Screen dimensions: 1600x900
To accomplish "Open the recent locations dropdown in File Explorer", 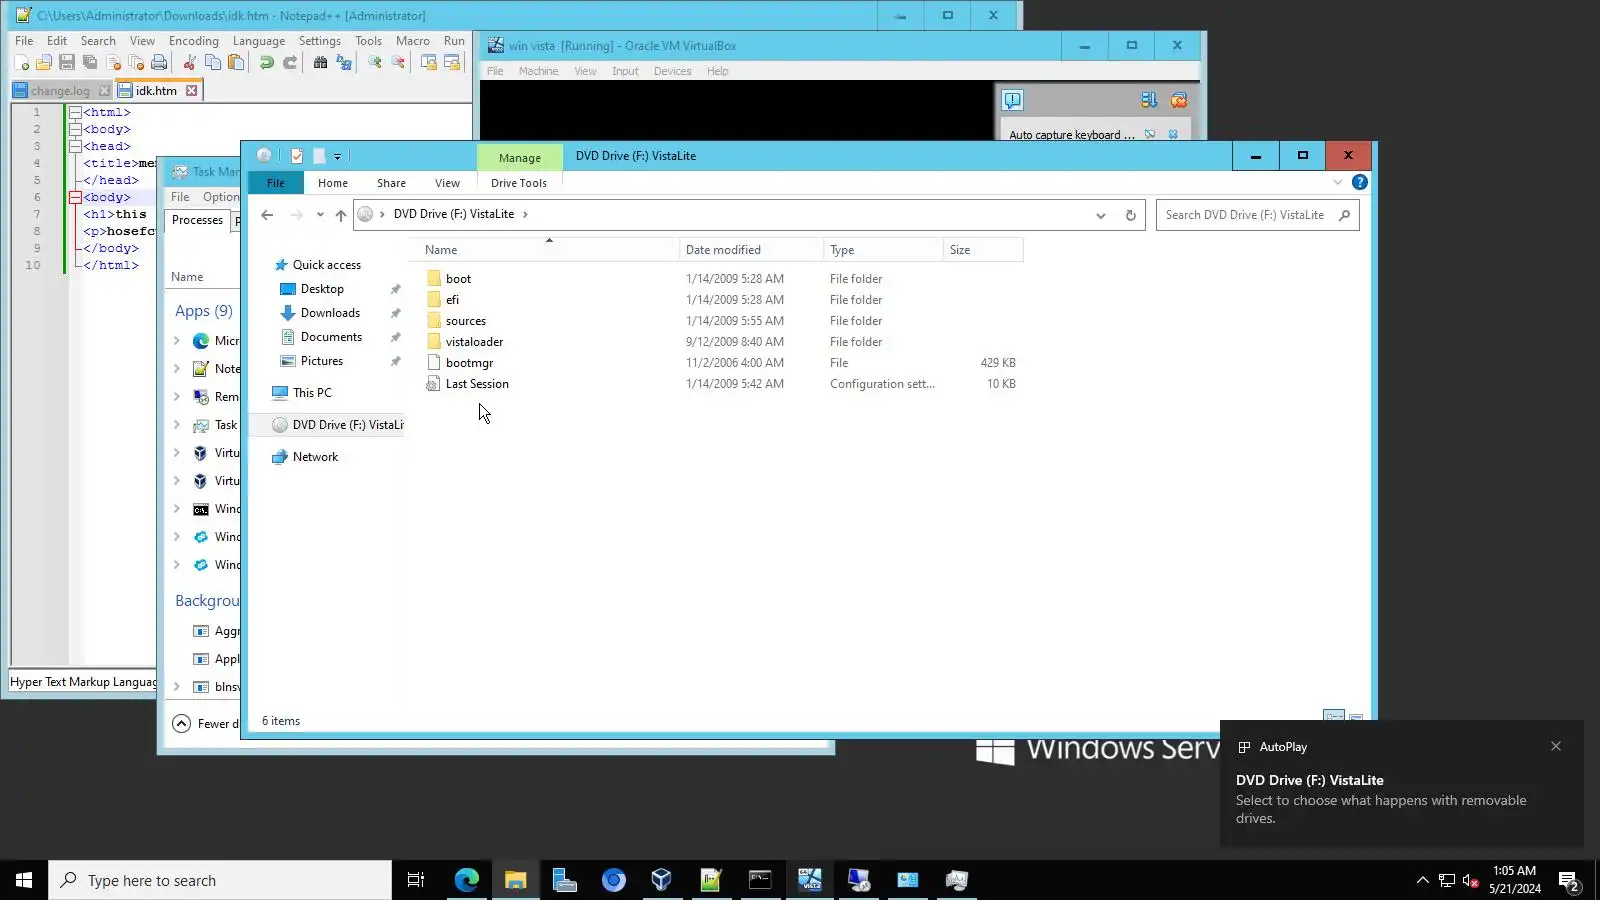I will 320,215.
